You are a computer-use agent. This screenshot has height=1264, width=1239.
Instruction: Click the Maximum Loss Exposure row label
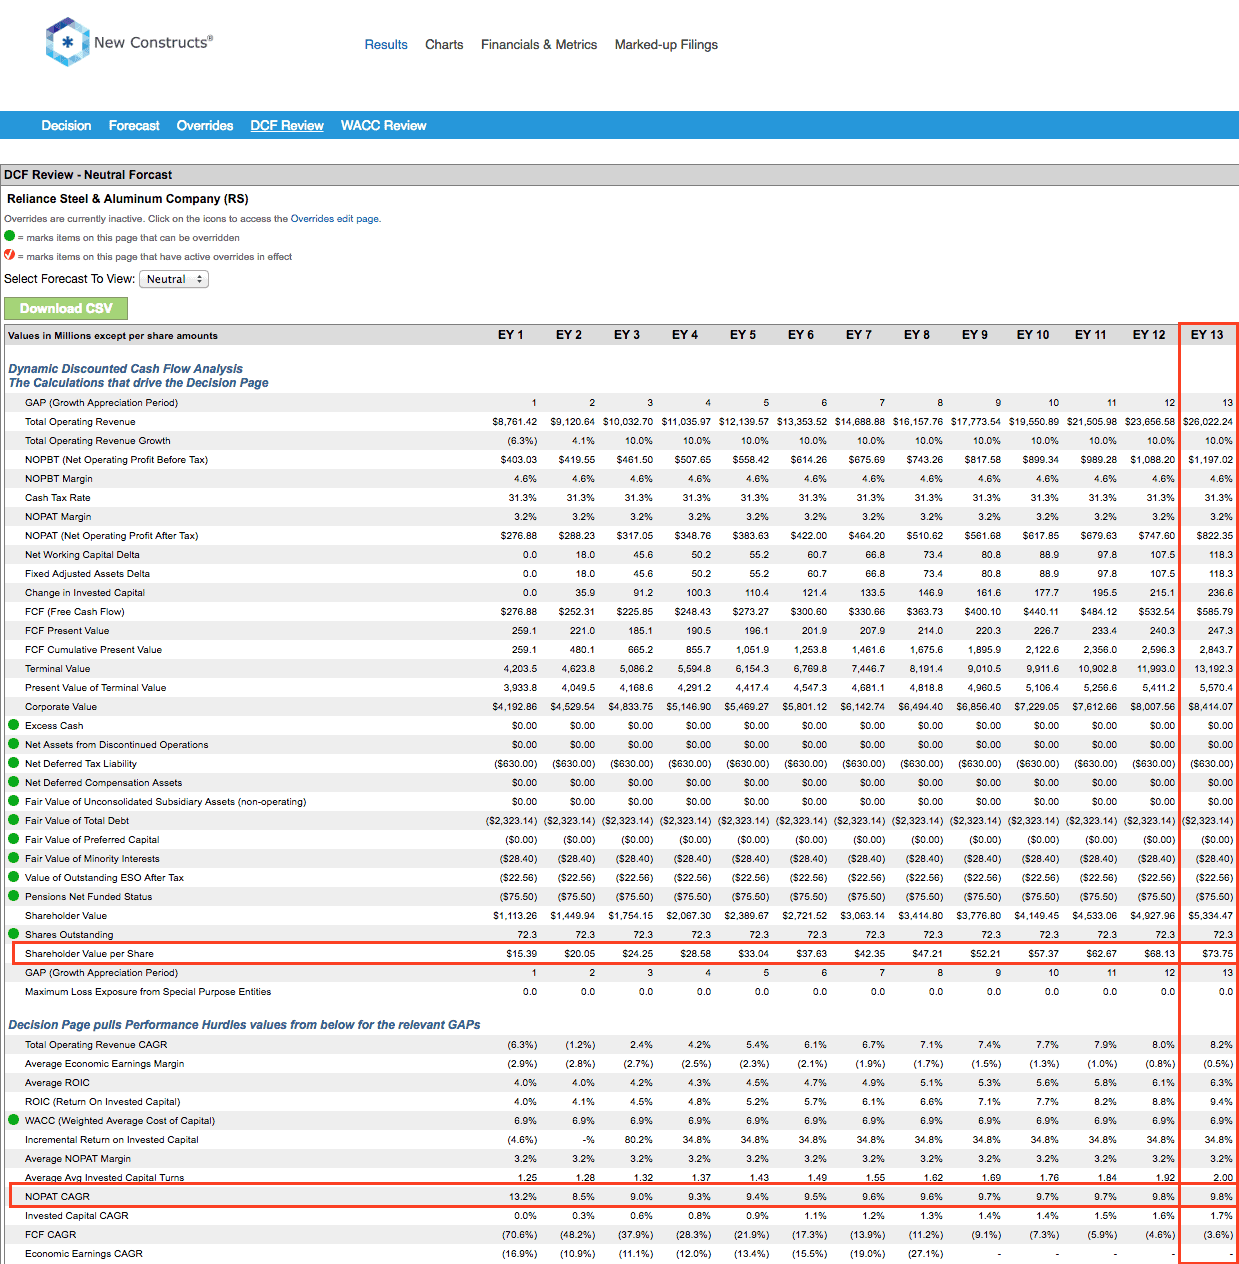click(148, 992)
